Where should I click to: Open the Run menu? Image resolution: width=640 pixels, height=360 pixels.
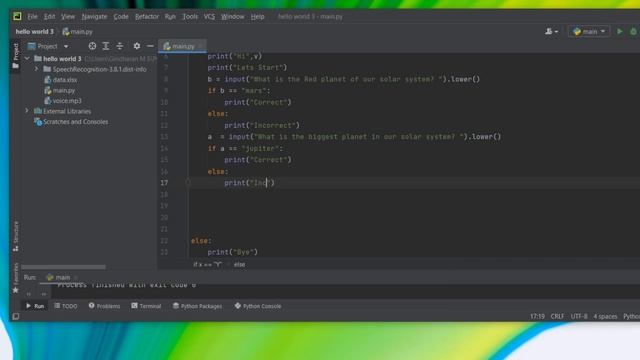(170, 17)
